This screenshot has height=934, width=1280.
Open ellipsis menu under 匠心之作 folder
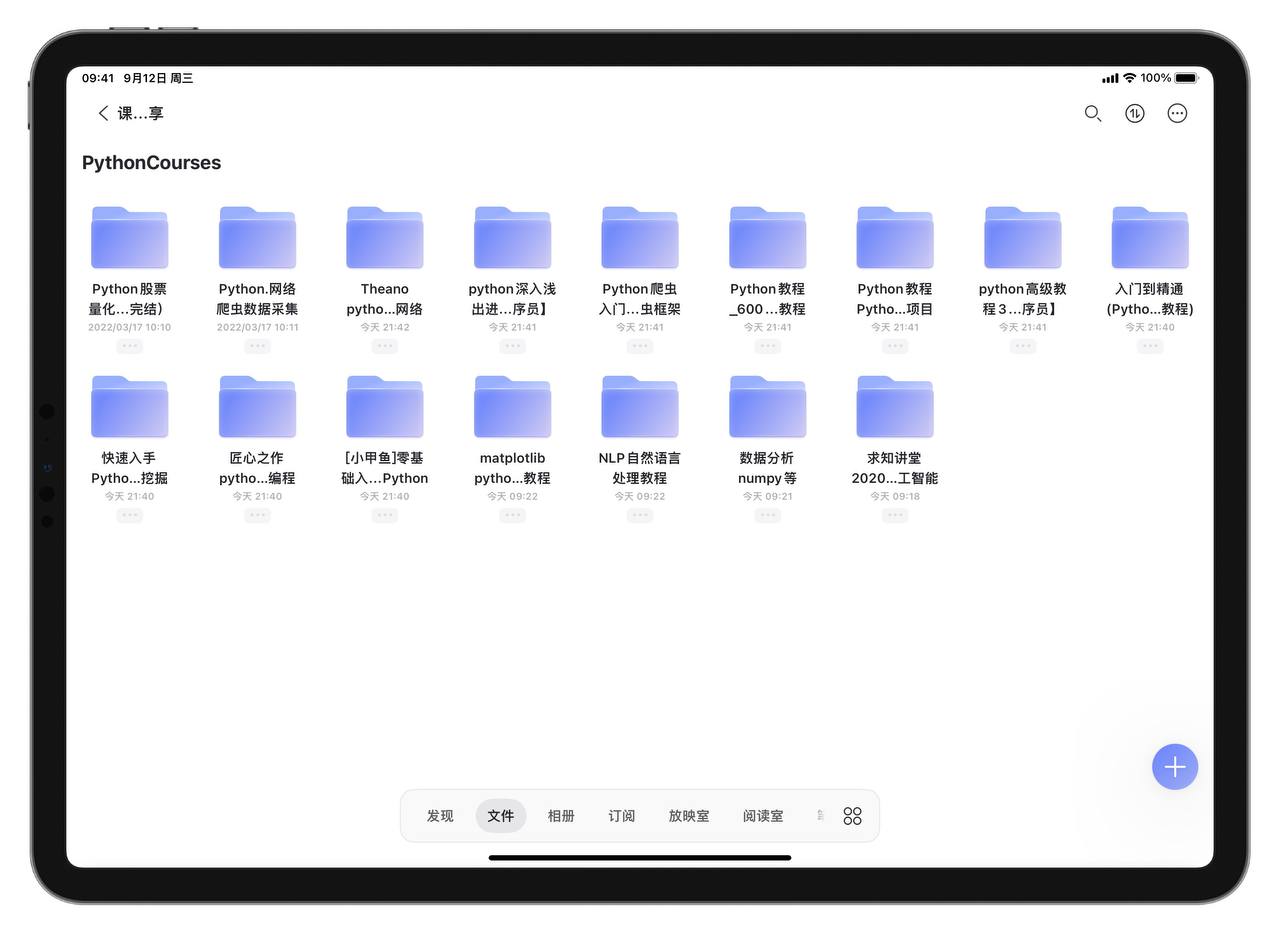click(x=257, y=515)
